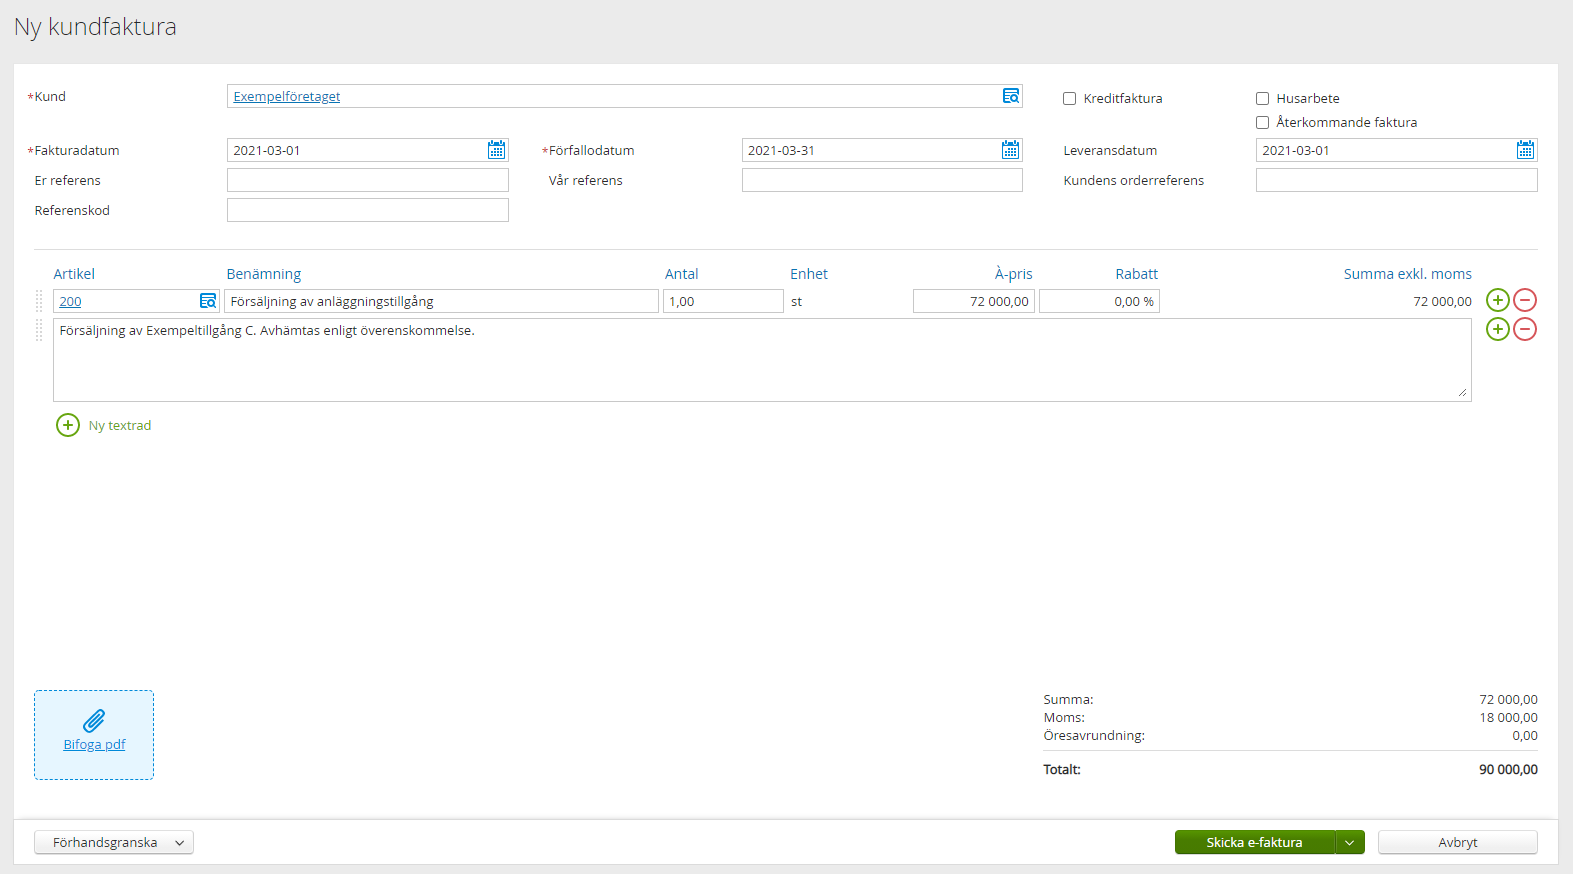Click the Rabatt field showing 0,00 %
The height and width of the screenshot is (874, 1573).
tap(1099, 301)
